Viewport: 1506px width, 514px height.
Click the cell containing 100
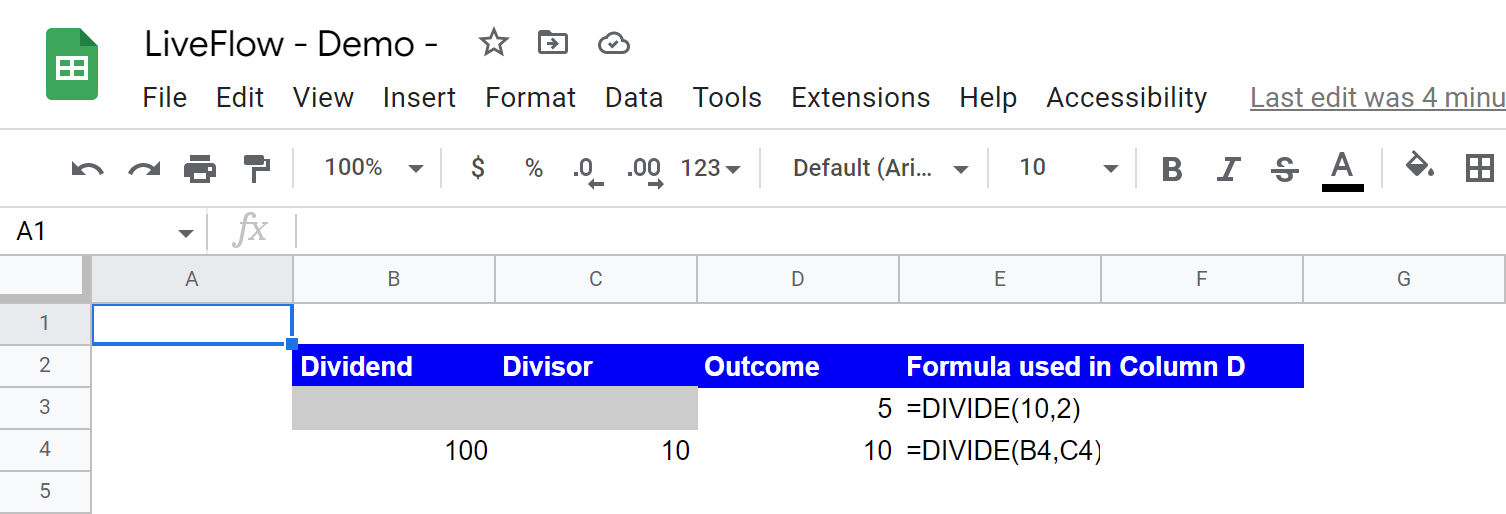coord(394,450)
